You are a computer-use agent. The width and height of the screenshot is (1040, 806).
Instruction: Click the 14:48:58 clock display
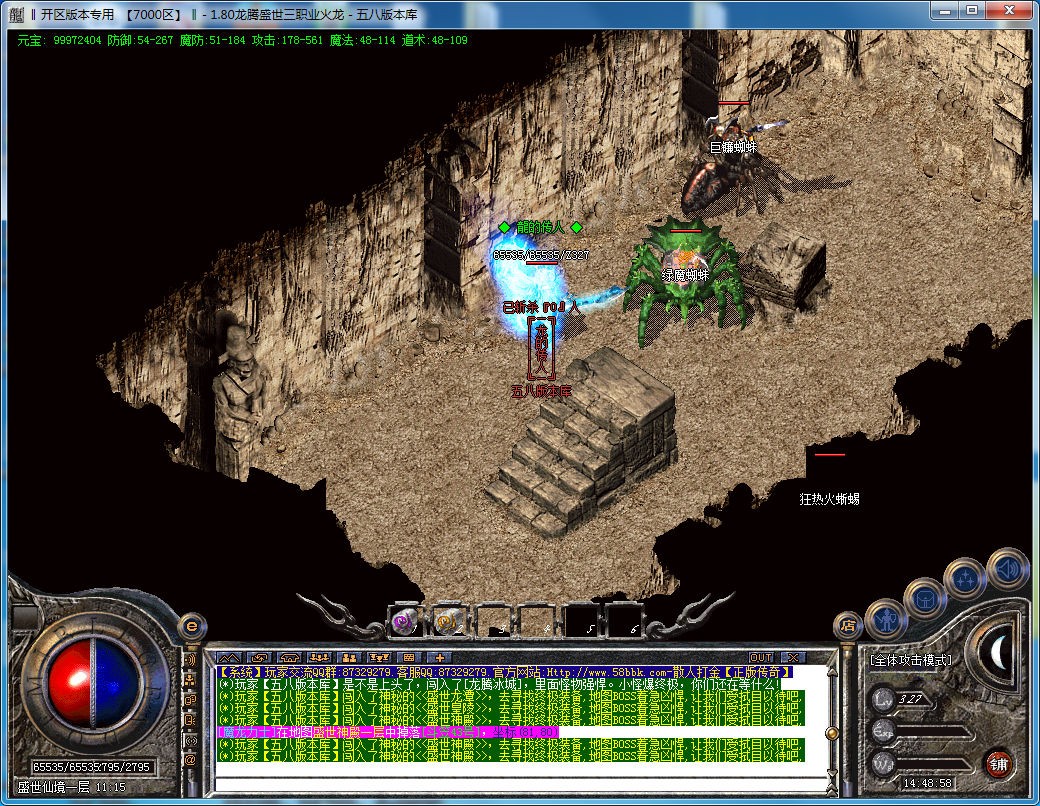click(x=928, y=783)
